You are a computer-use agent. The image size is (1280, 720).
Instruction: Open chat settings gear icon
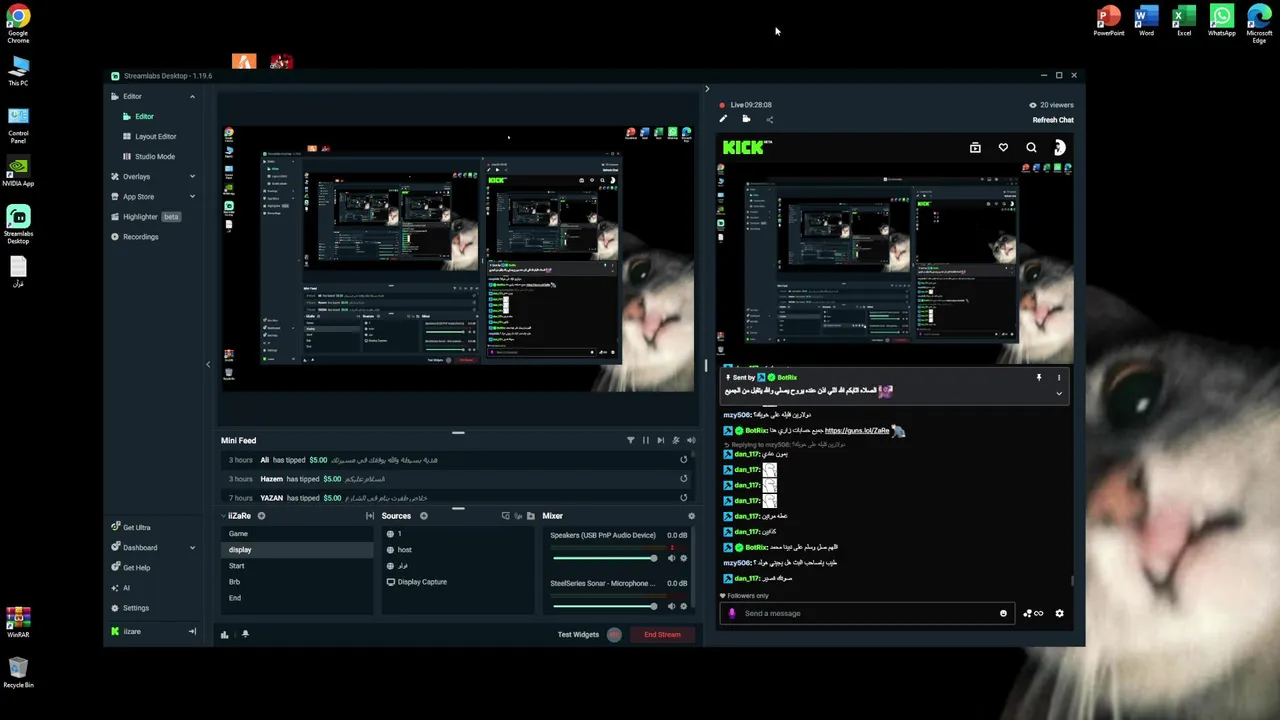tap(1059, 613)
